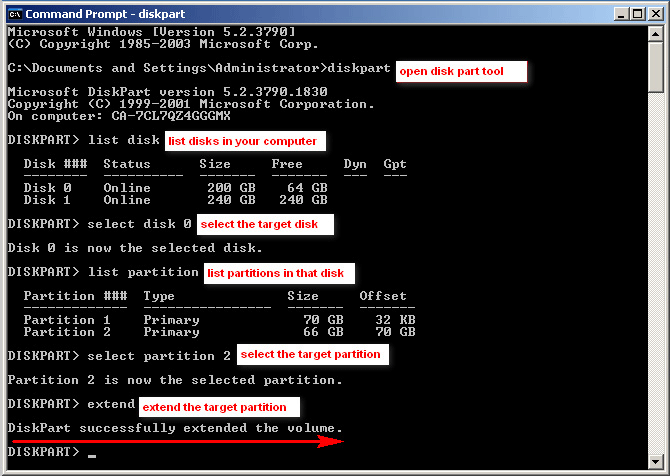Click 'C:\Documents and Settings\Administrator>diskpart' command line
670x476 pixels.
[199, 68]
